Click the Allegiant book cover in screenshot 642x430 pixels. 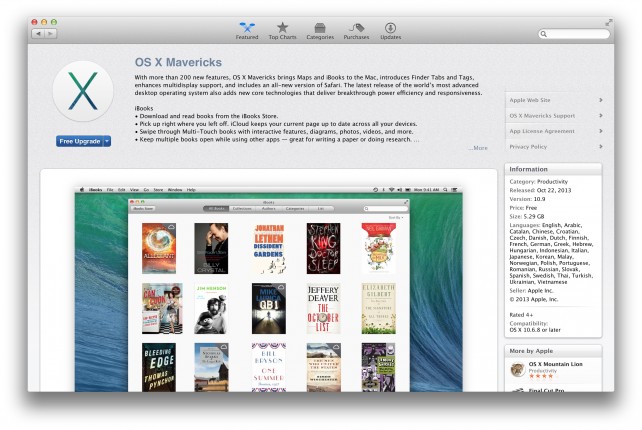pos(159,248)
